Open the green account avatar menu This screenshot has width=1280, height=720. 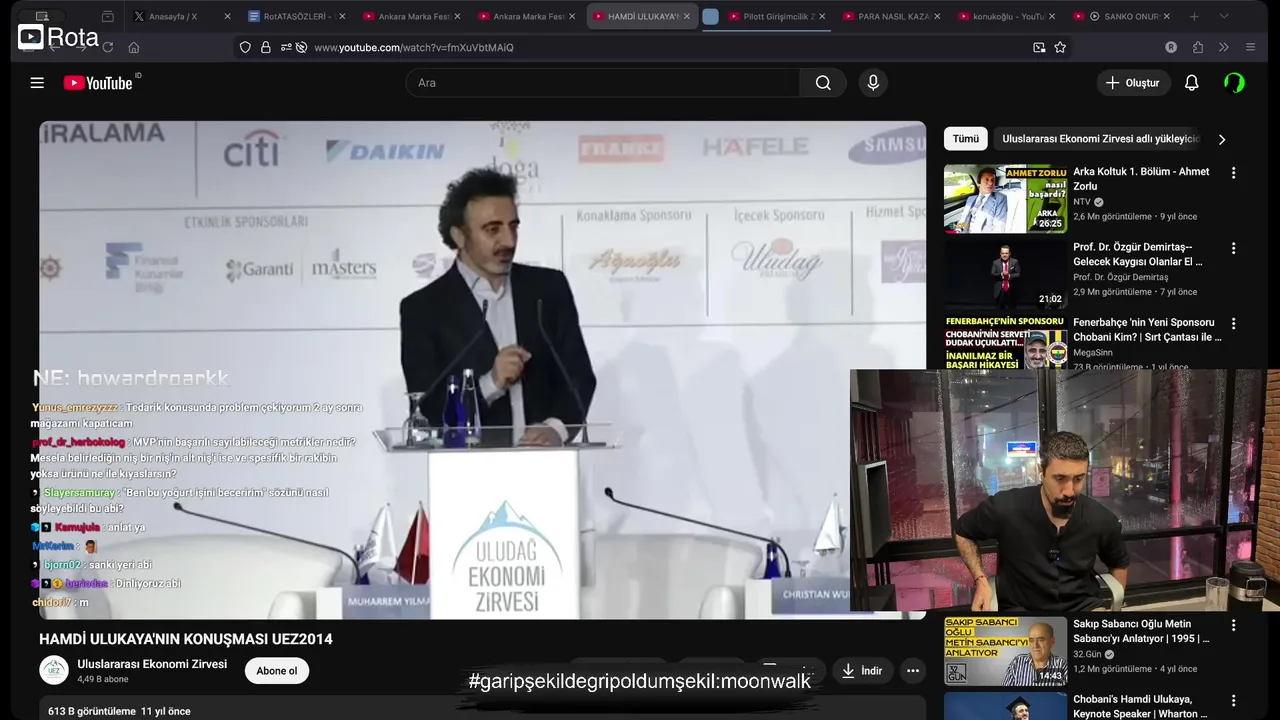(1234, 83)
